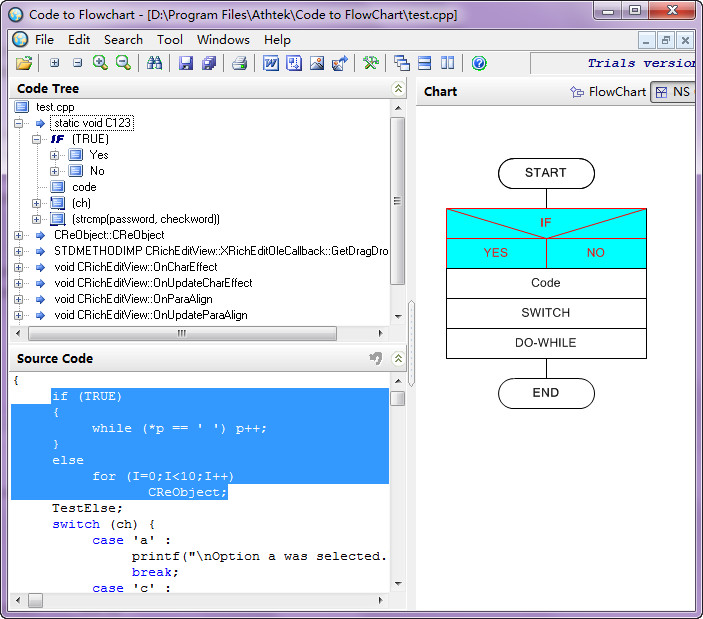Screen dimensions: 703x619
Task: Open the Edit menu
Action: pyautogui.click(x=79, y=40)
